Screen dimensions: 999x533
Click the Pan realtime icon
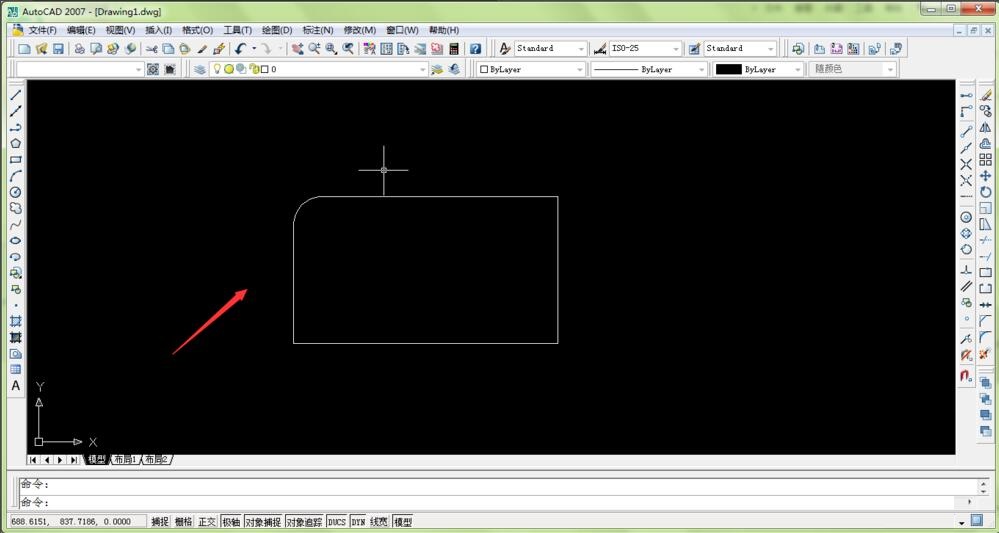[x=298, y=48]
